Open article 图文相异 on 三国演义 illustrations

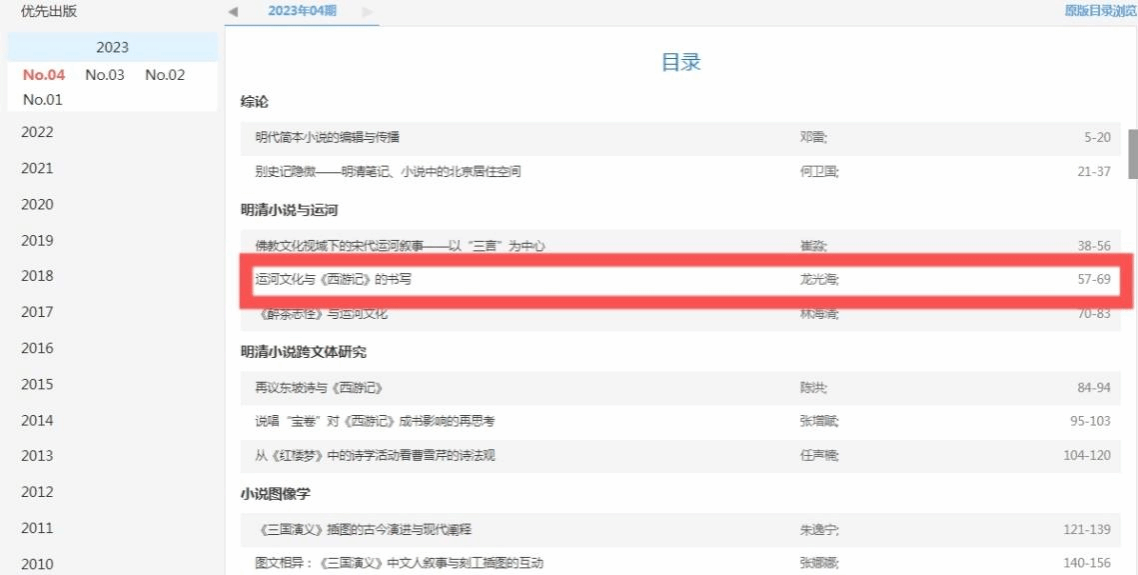[399, 563]
